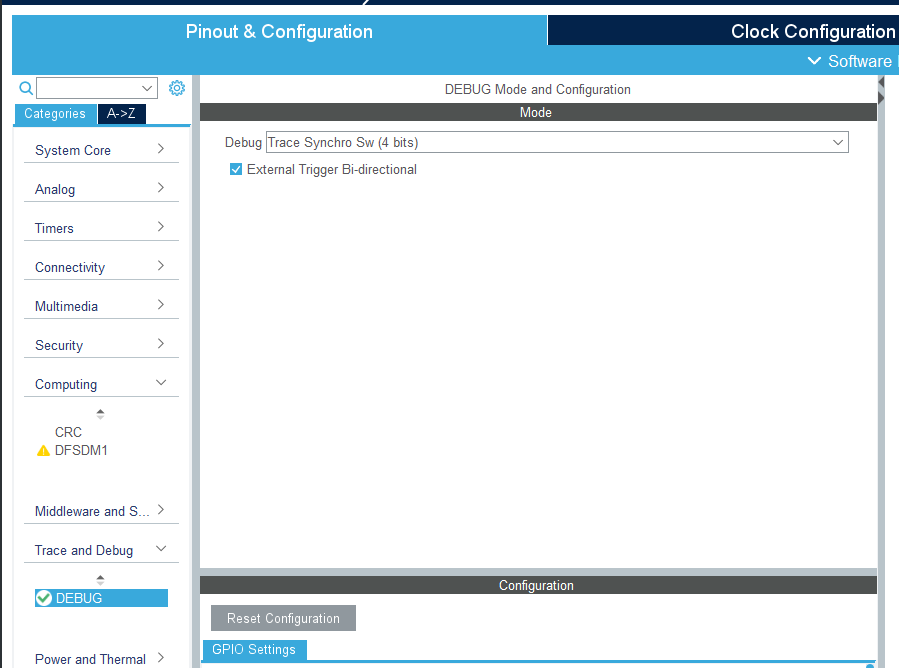Screen dimensions: 899x668
Task: Click the sort arrows above DEBUG item
Action: click(x=100, y=580)
